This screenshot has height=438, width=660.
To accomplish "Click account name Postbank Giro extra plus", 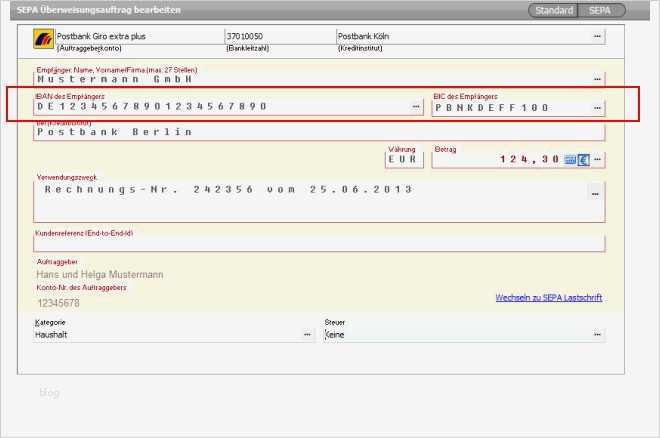I will (101, 36).
